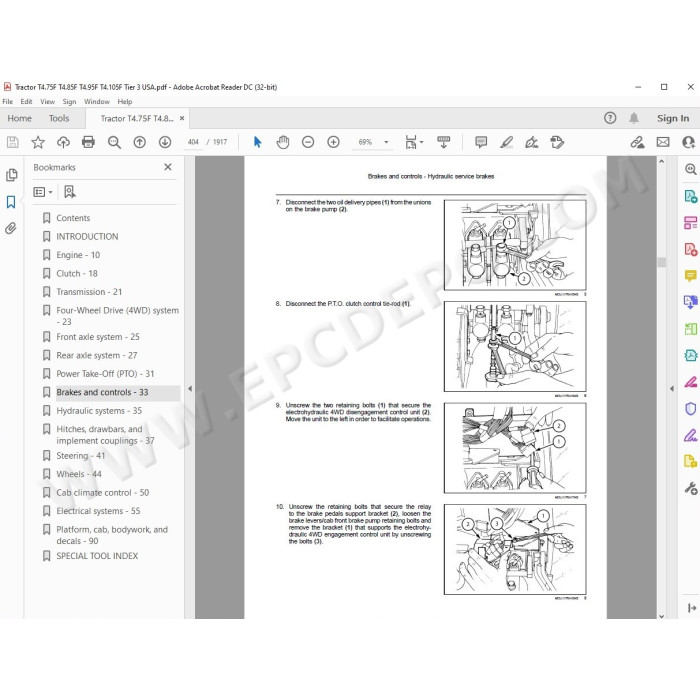
Task: Open More Tools wrench icon in right pane
Action: tap(691, 488)
